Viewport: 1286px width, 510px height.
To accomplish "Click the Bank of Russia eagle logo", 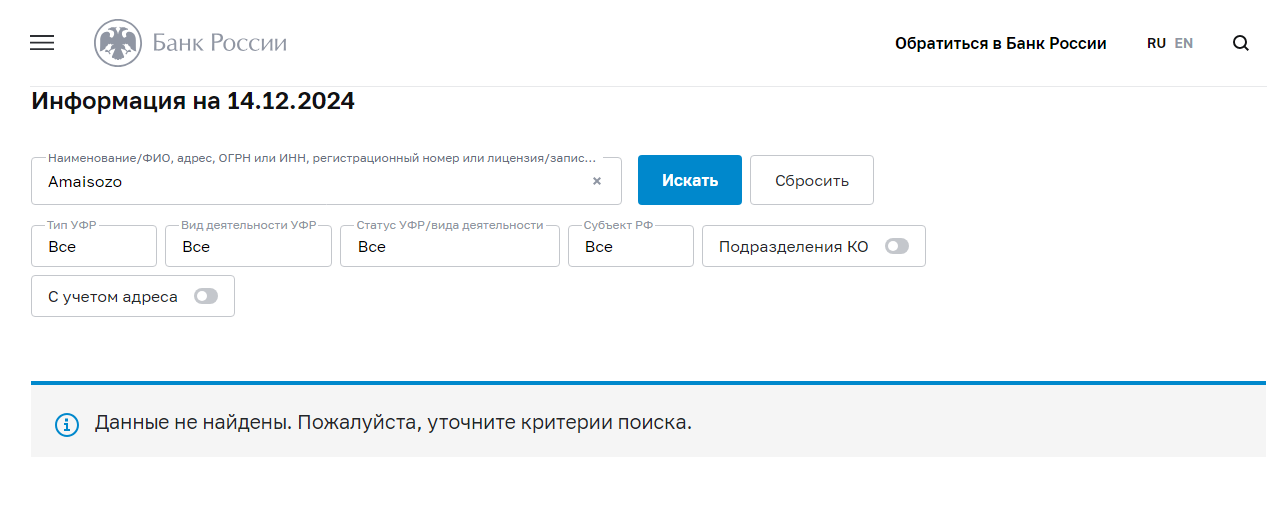I will pyautogui.click(x=118, y=43).
